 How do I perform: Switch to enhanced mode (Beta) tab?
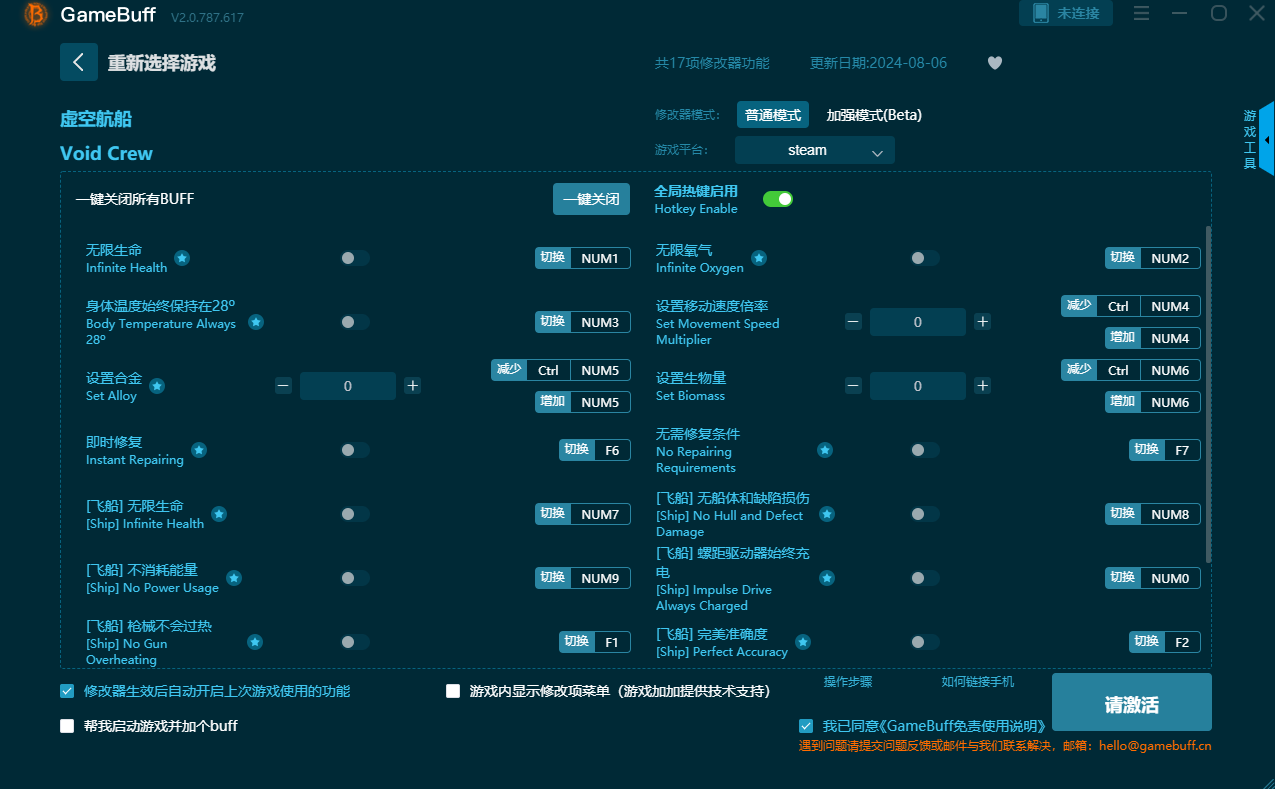click(874, 115)
